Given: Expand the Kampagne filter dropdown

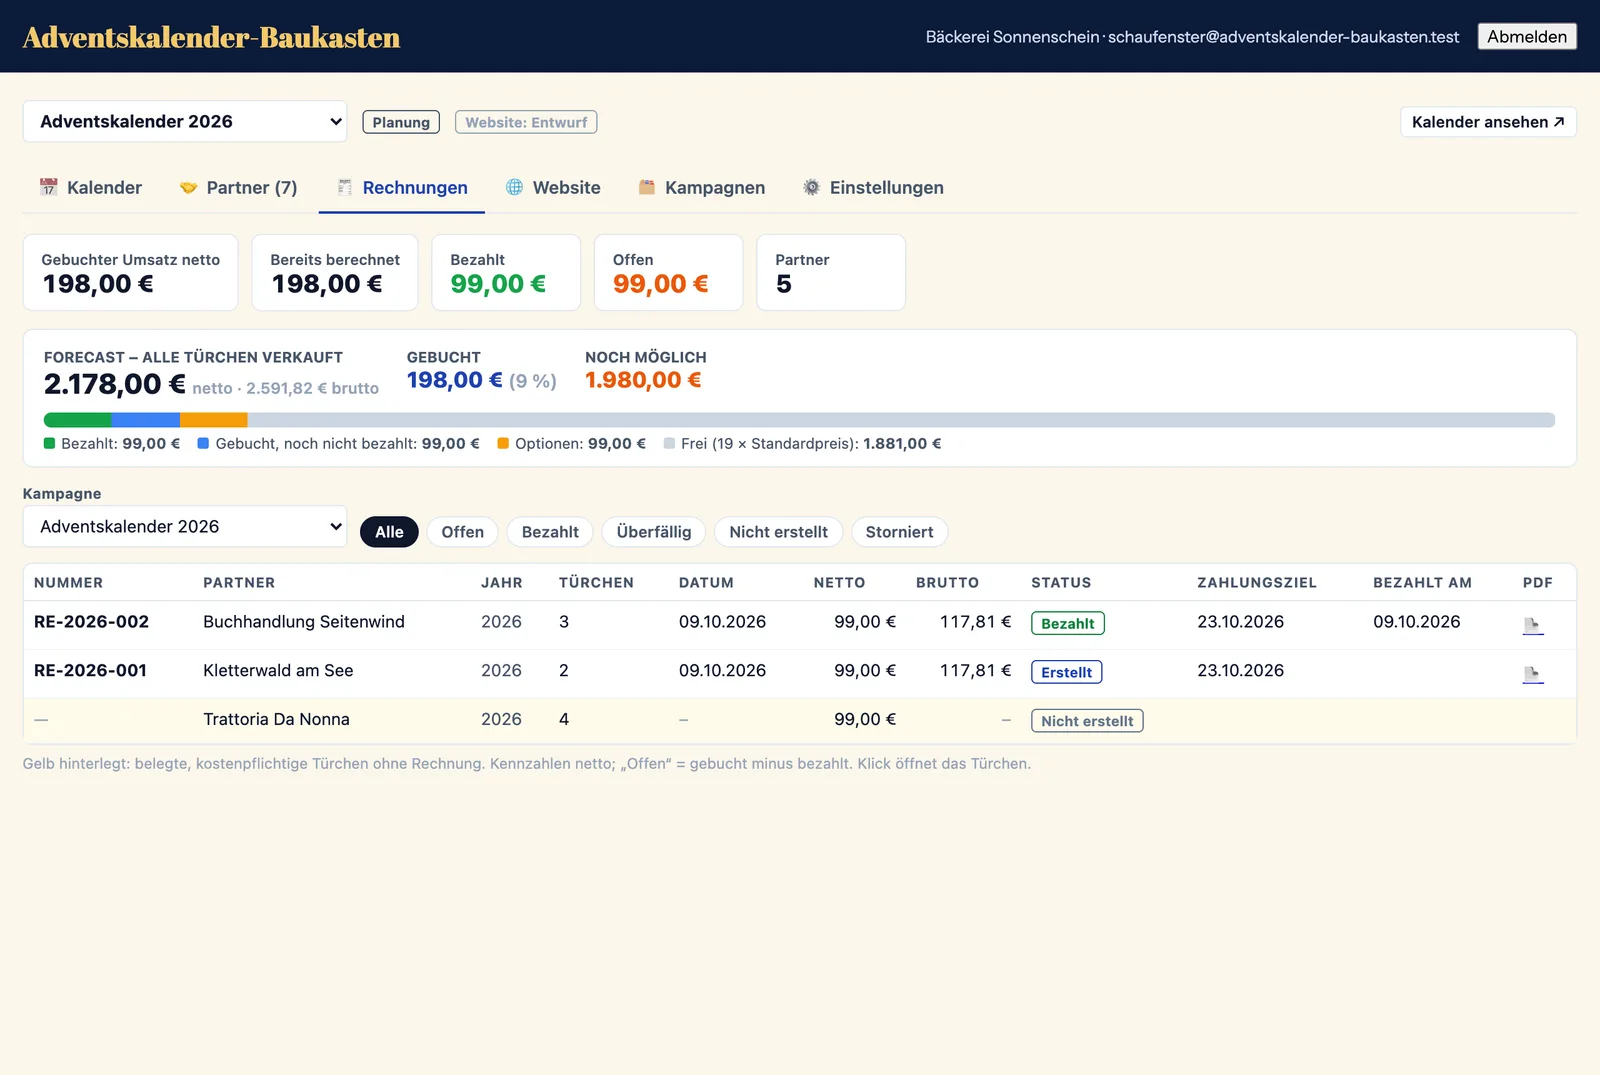Looking at the screenshot, I should [185, 526].
